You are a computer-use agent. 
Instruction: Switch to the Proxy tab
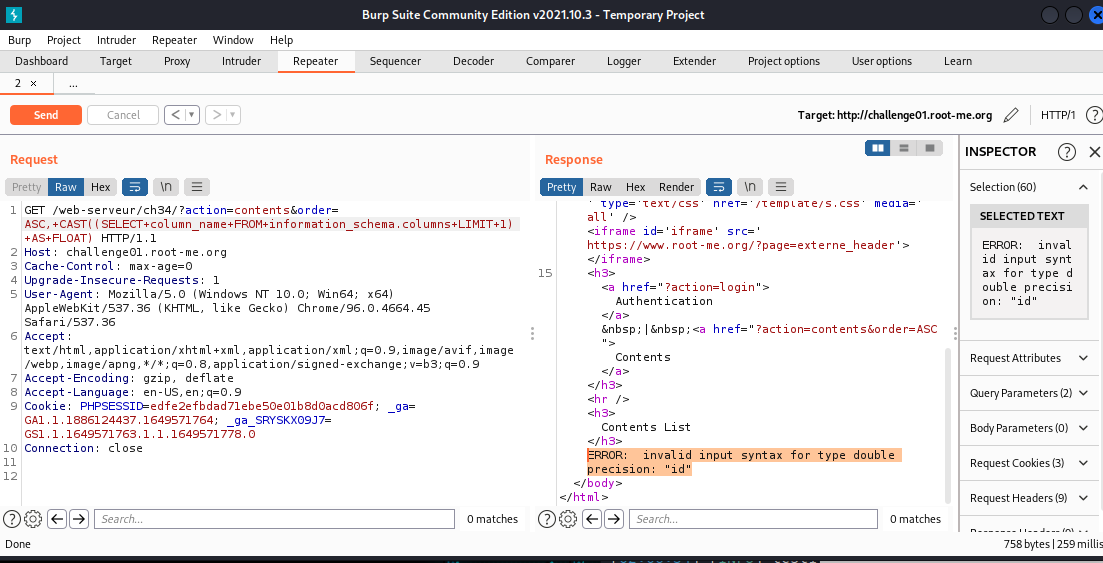pyautogui.click(x=177, y=61)
